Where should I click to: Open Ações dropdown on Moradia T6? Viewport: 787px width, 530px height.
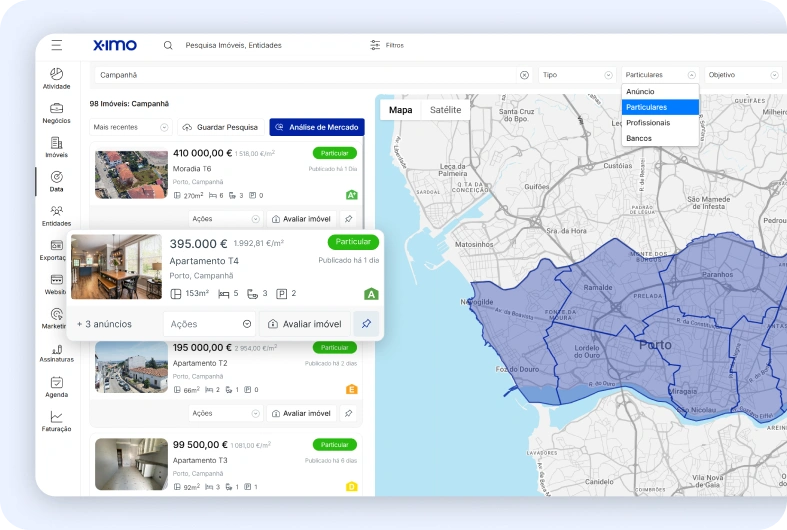[225, 219]
